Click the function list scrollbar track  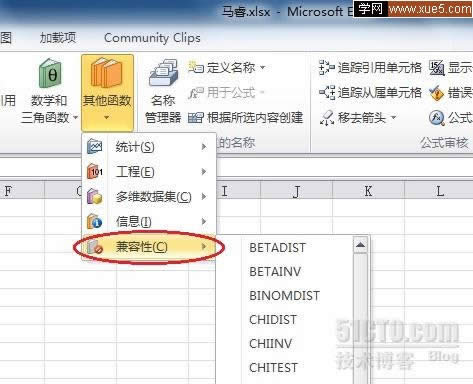coord(360,318)
